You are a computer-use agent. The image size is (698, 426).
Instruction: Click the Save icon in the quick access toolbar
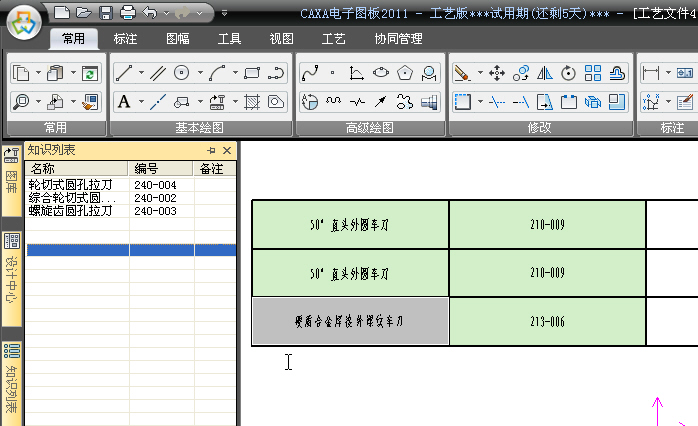tap(105, 13)
